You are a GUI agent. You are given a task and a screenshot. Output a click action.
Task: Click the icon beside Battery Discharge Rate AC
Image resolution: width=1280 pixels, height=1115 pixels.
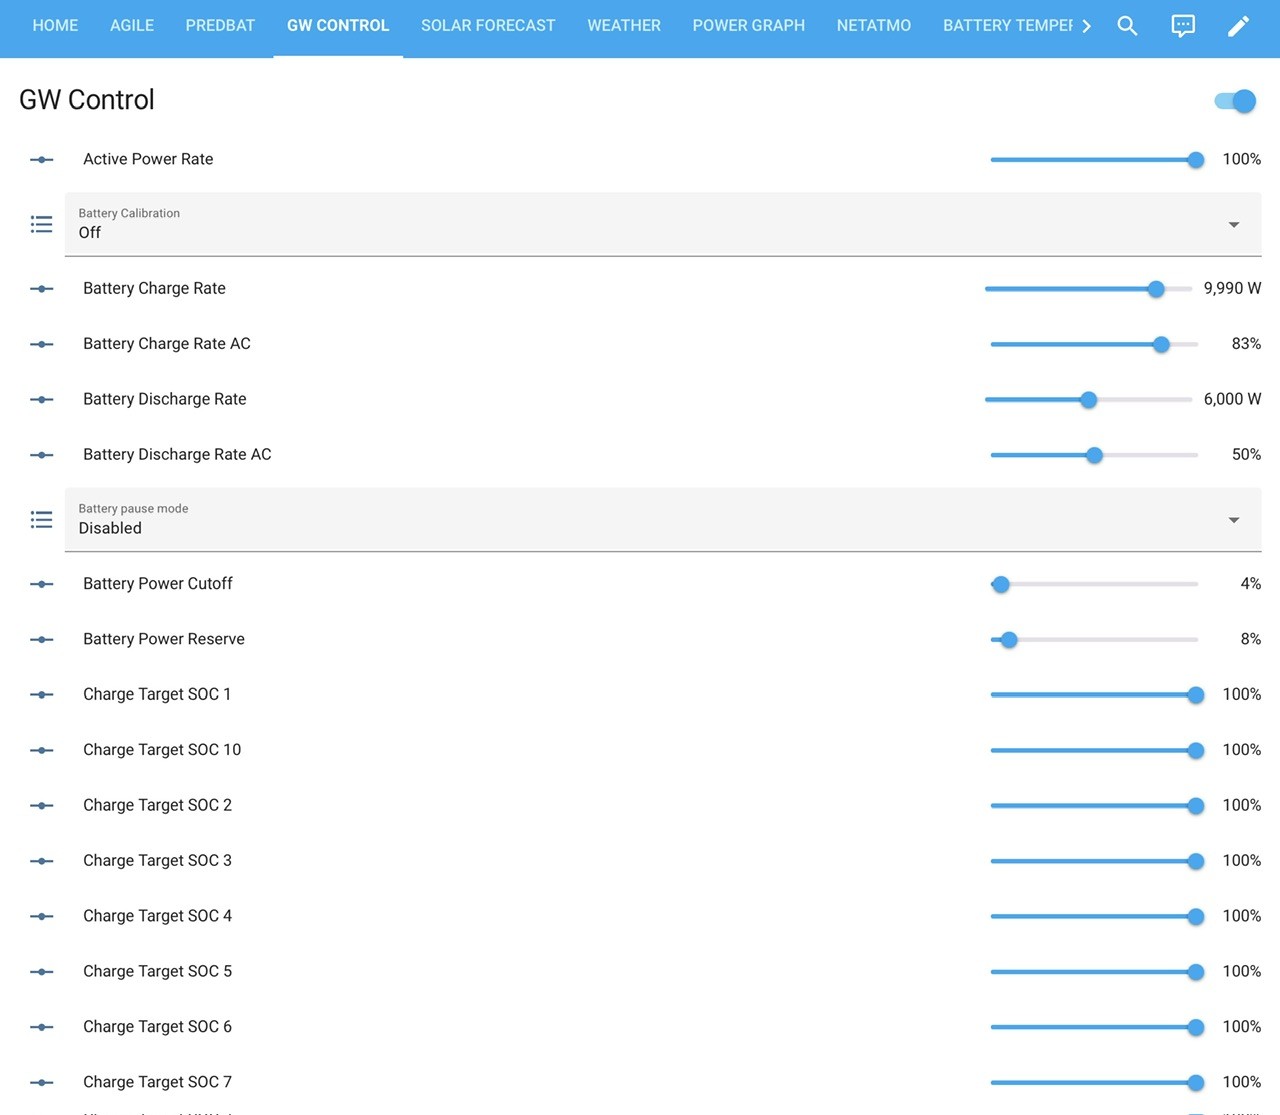(41, 455)
